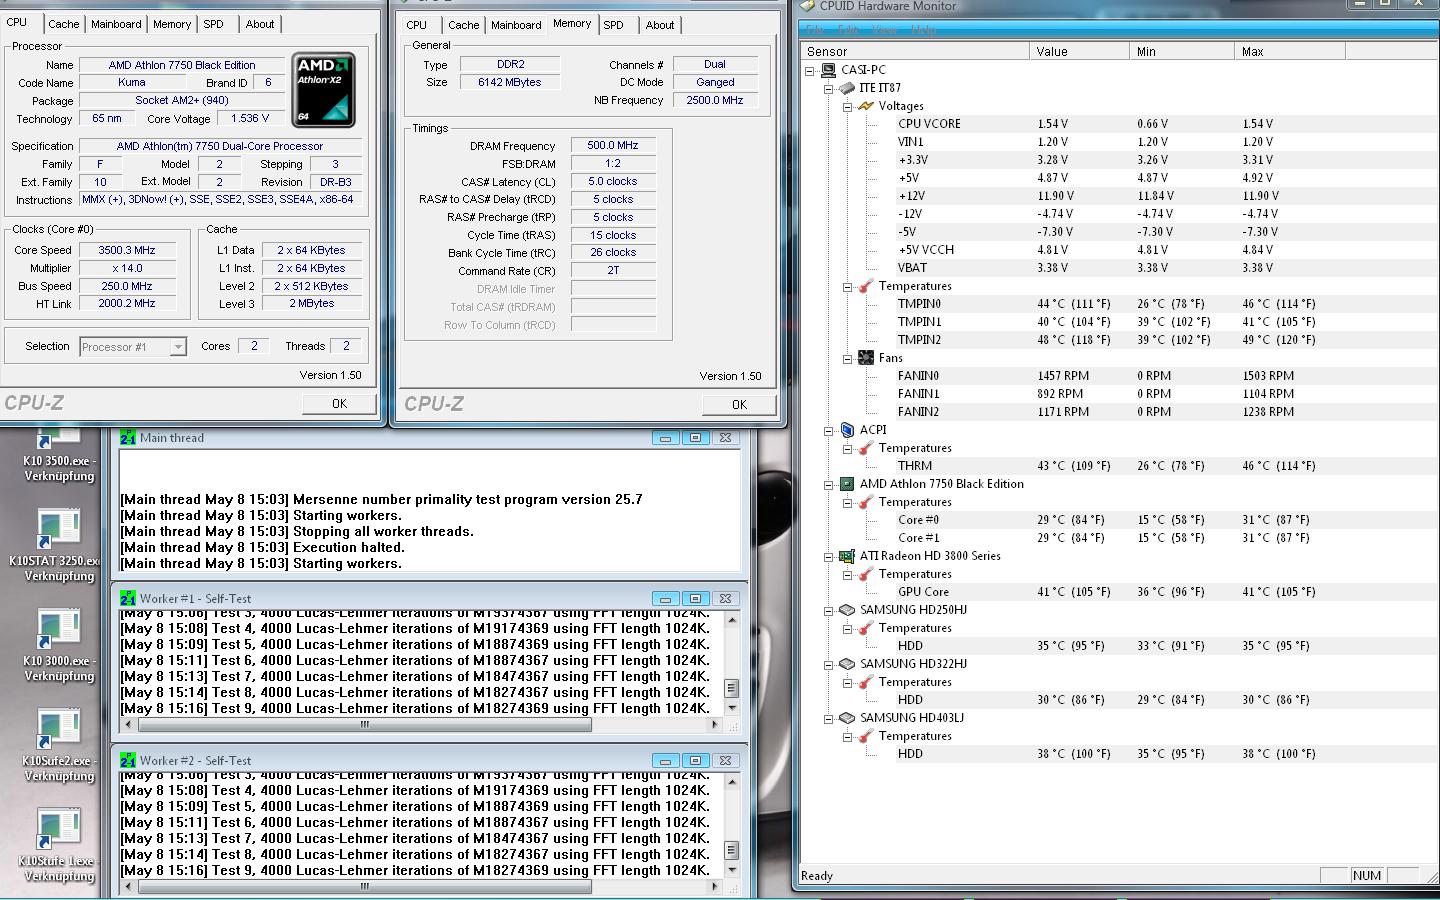This screenshot has width=1440, height=900.
Task: Click Worker #1 vertical scrollbar thumb
Action: (731, 688)
